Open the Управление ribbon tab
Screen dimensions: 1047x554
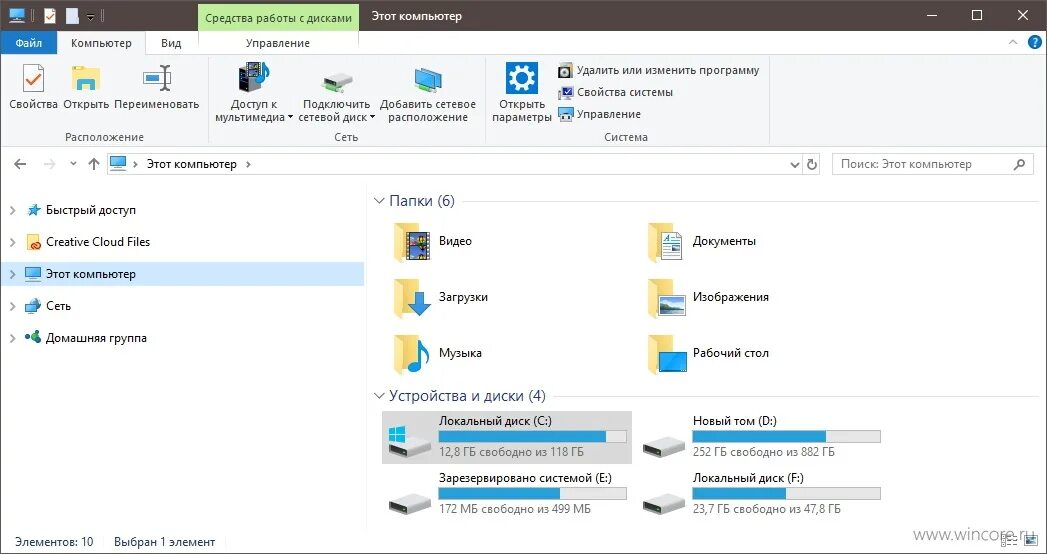(x=278, y=43)
